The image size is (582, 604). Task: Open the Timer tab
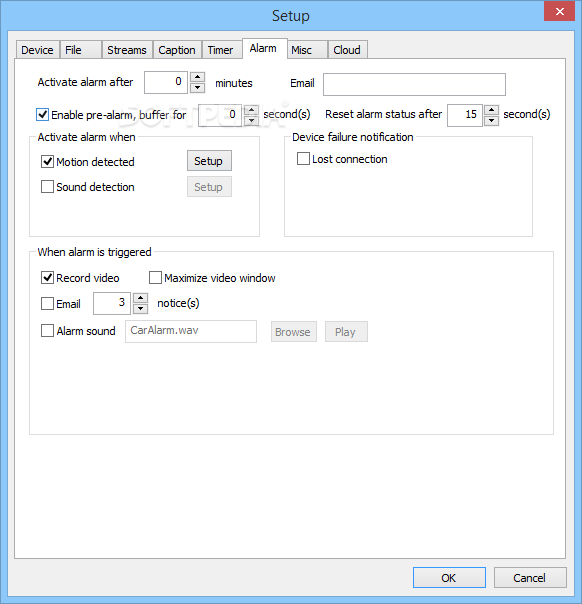point(222,50)
